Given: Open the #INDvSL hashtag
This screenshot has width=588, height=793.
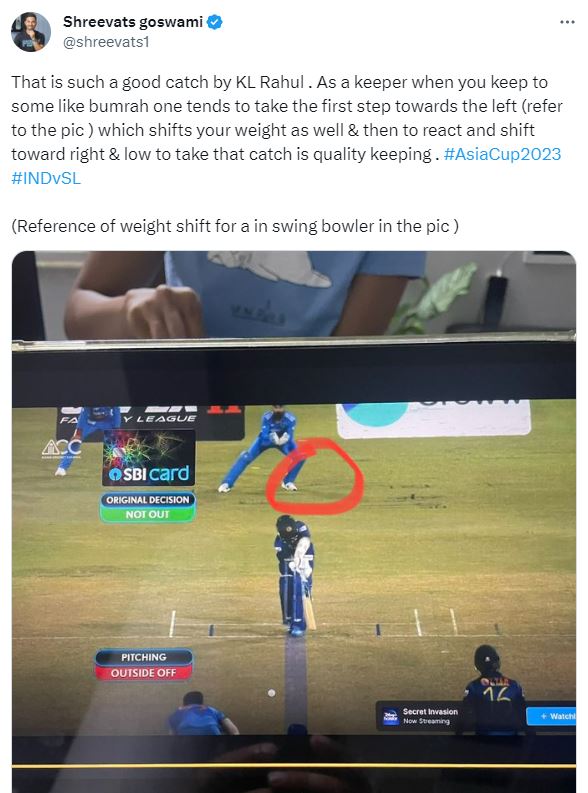Looking at the screenshot, I should point(46,178).
